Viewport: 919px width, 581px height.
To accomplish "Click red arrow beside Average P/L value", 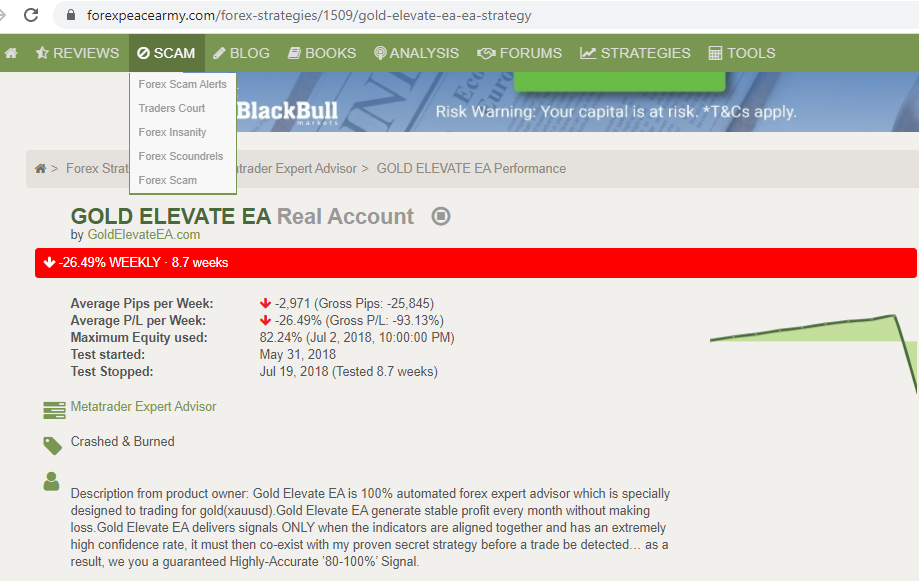I will [266, 320].
